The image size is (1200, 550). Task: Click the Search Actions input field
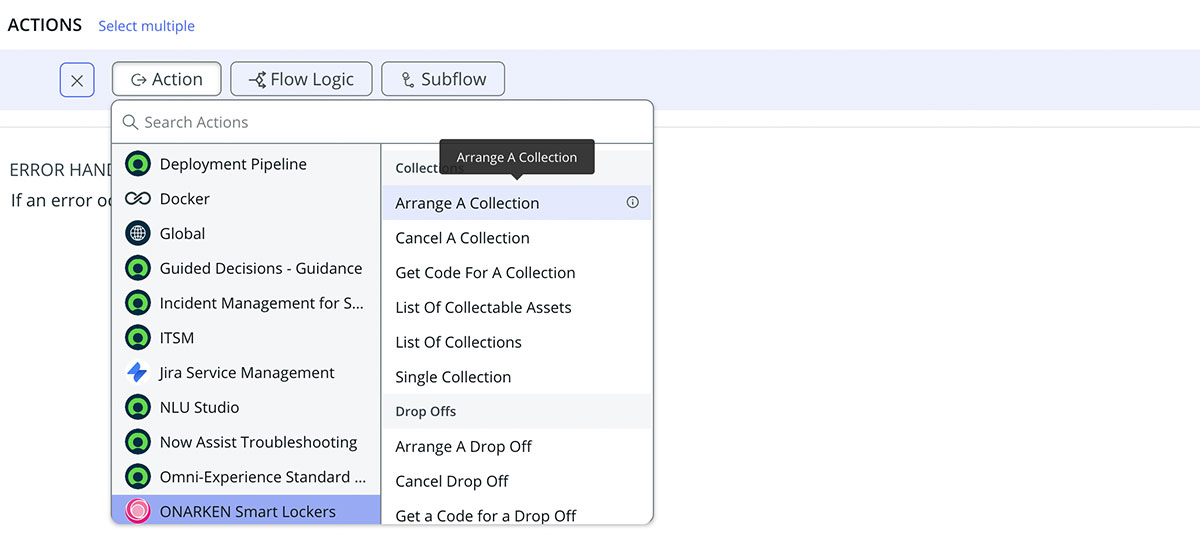tap(382, 122)
